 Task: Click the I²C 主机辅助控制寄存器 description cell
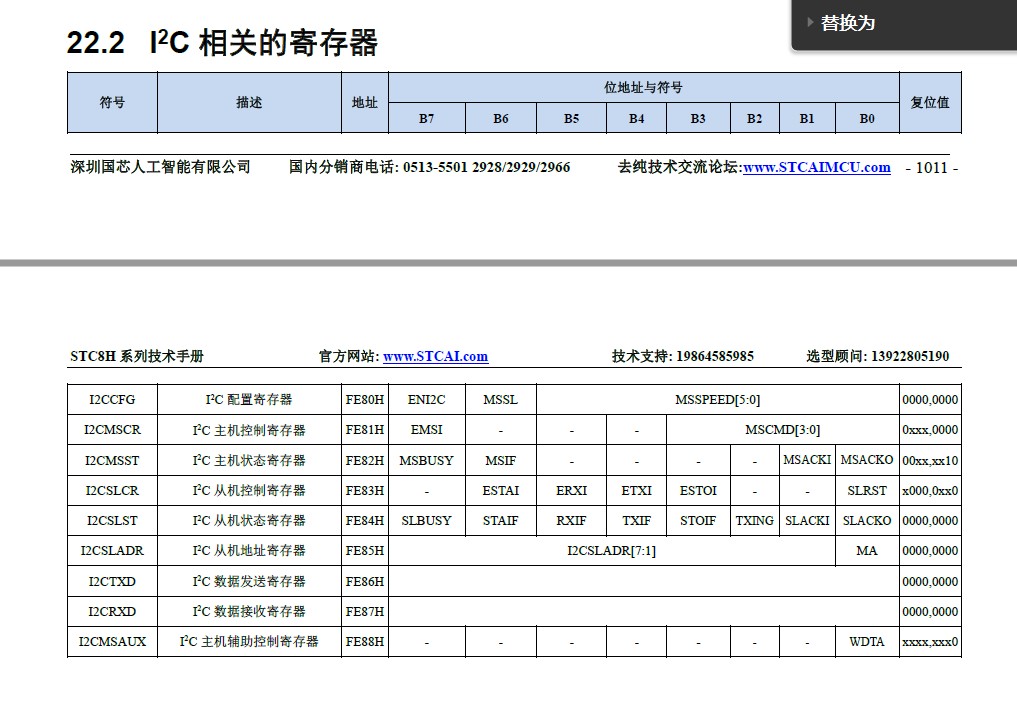point(249,641)
